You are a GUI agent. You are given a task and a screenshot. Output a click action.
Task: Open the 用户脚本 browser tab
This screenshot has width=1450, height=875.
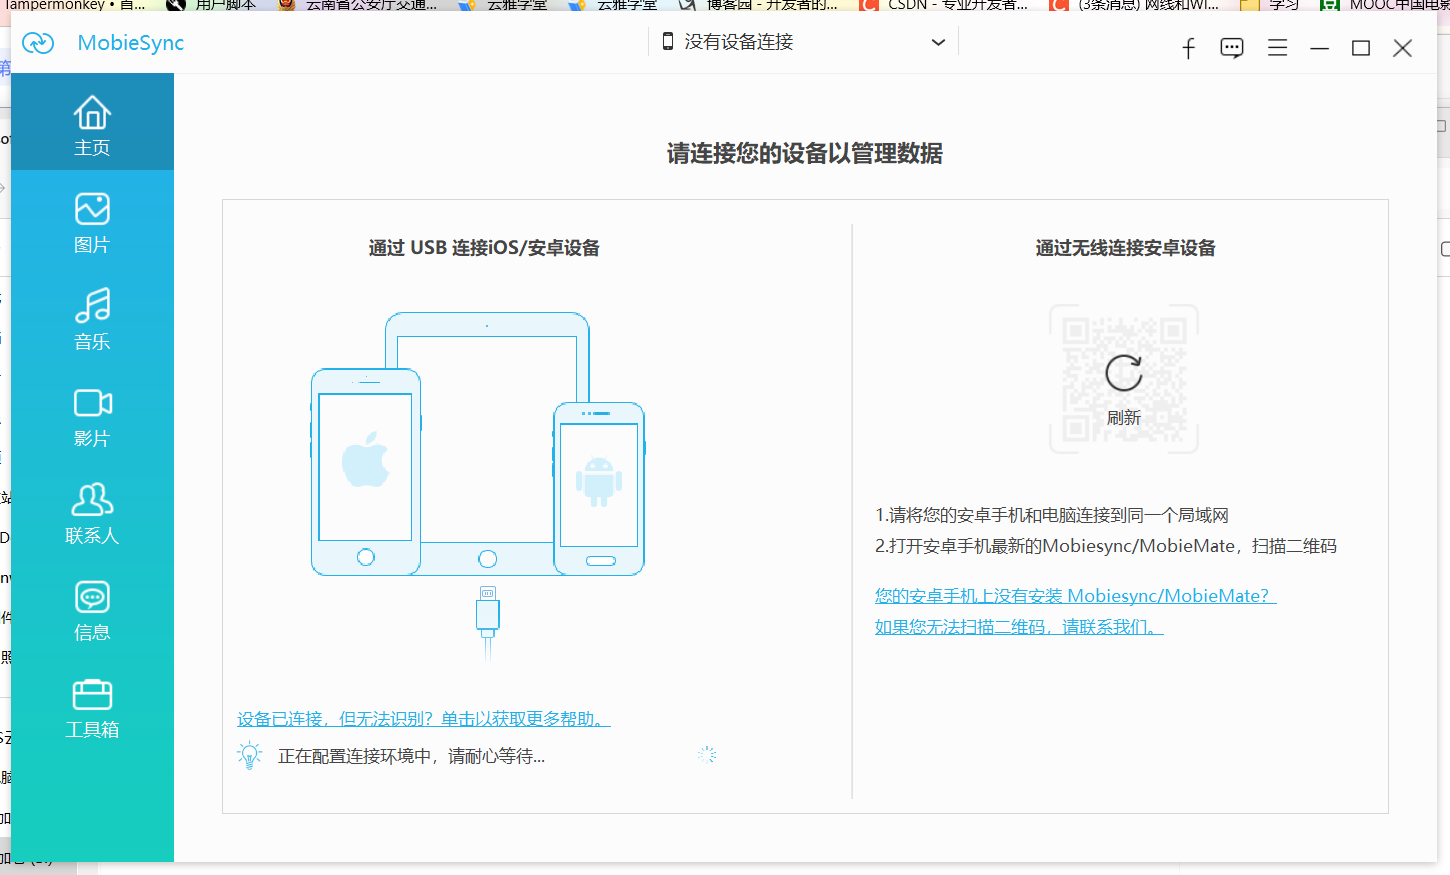pos(211,6)
